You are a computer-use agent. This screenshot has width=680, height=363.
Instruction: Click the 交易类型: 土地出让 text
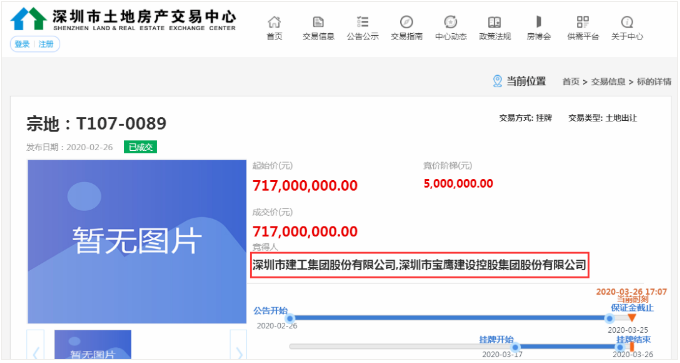[x=603, y=118]
